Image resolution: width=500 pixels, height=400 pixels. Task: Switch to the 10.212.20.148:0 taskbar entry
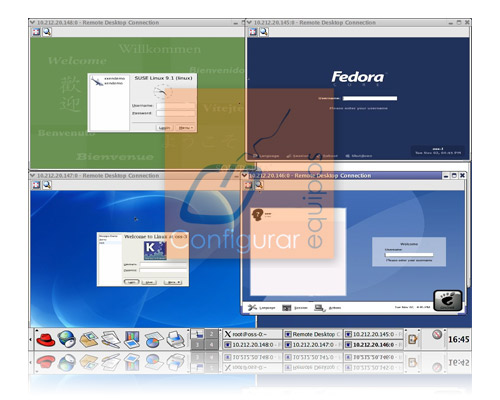(x=252, y=345)
